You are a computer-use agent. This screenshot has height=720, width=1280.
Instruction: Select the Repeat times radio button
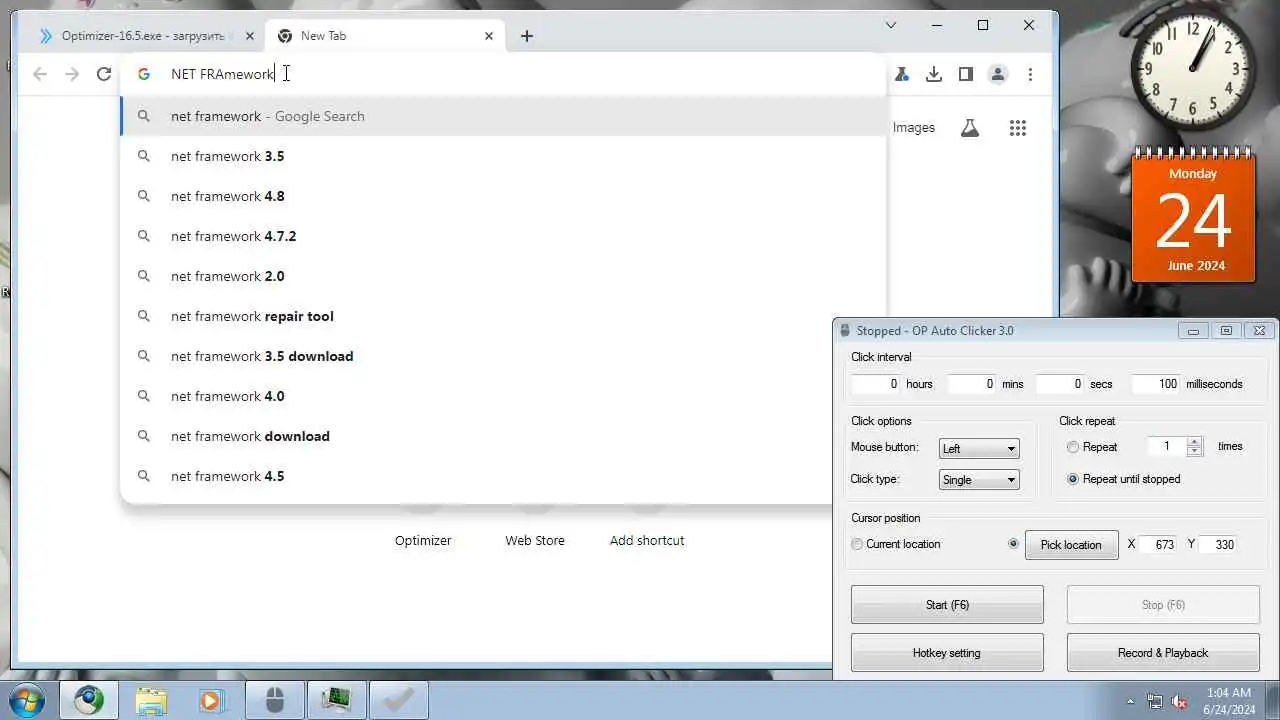1073,447
